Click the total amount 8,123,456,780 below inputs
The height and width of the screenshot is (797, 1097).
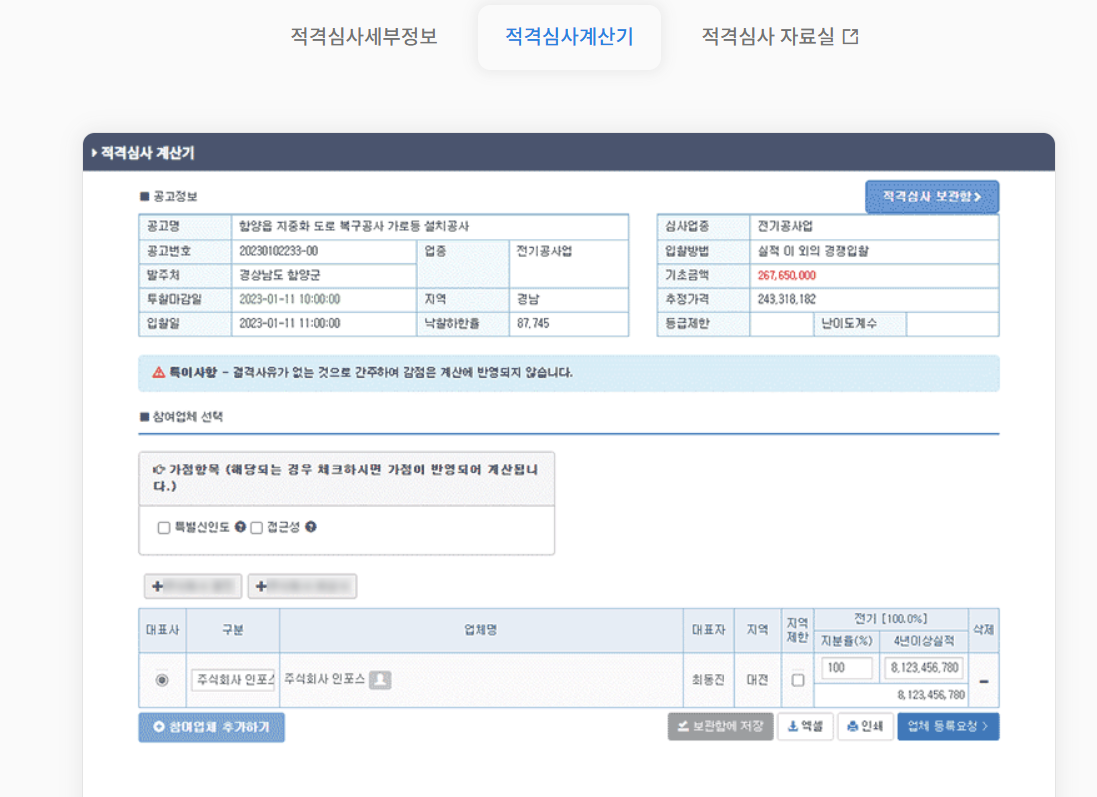click(x=930, y=696)
